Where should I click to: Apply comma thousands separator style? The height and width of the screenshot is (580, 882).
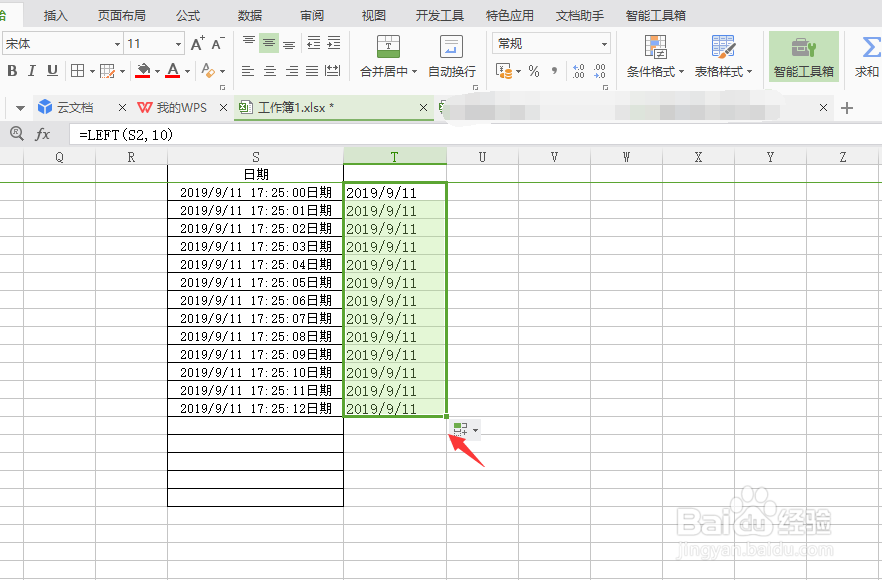(x=555, y=71)
